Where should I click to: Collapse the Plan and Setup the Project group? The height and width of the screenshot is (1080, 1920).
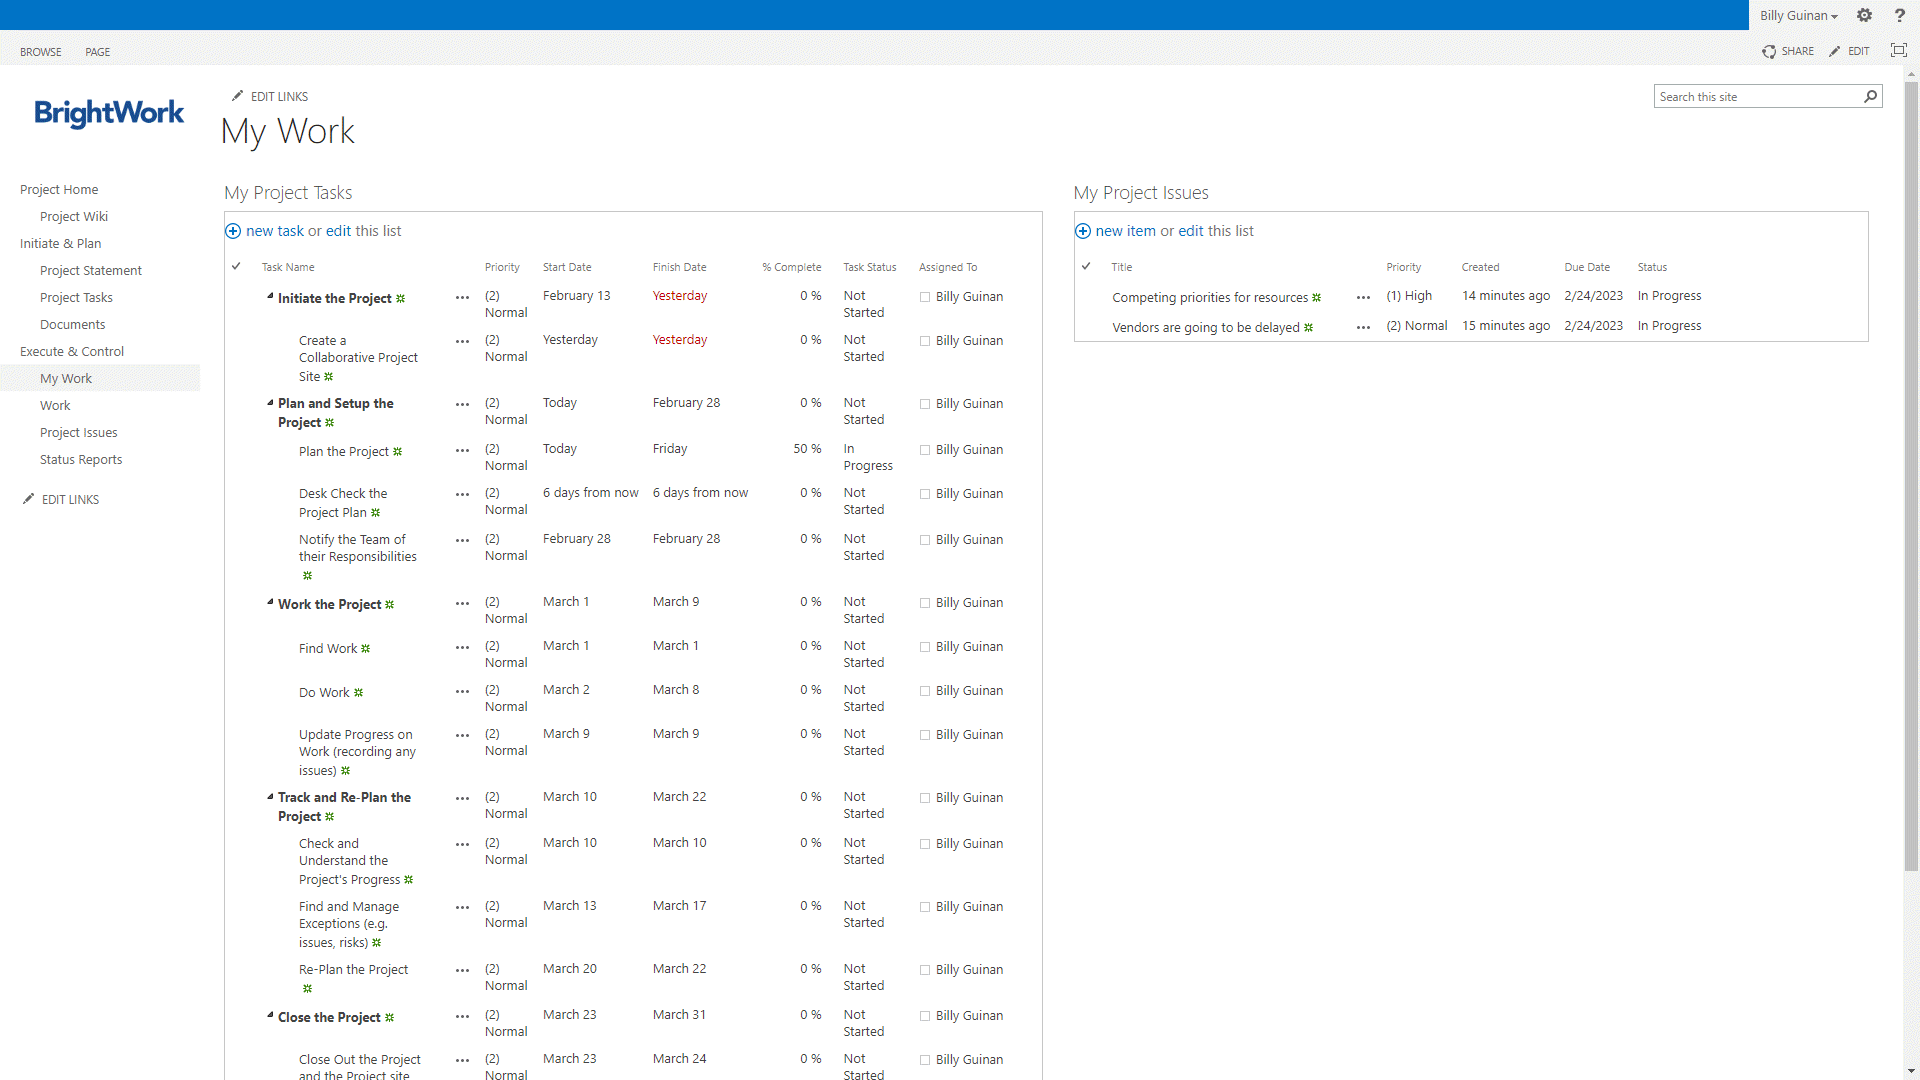270,402
